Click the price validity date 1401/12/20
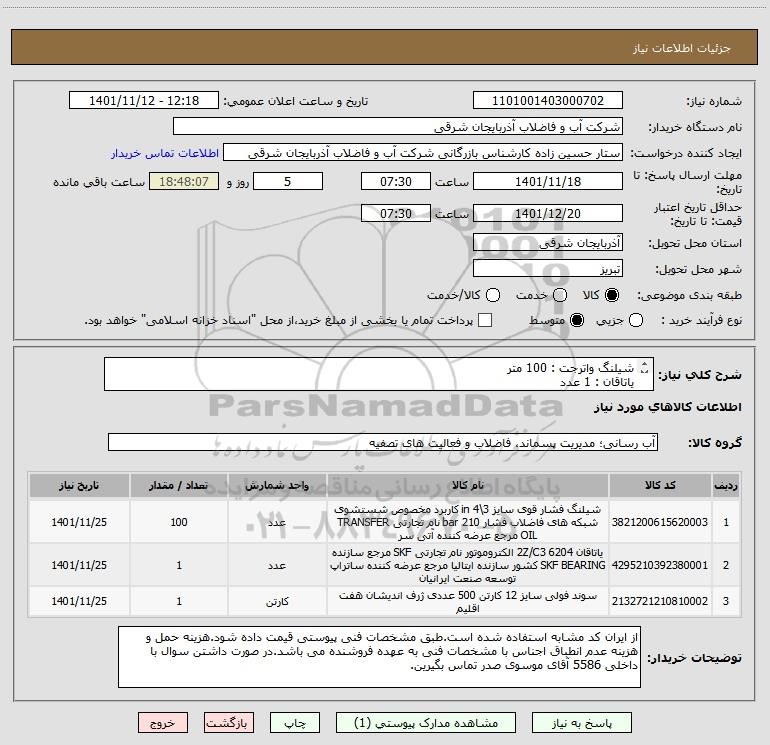The image size is (770, 745). click(x=548, y=214)
